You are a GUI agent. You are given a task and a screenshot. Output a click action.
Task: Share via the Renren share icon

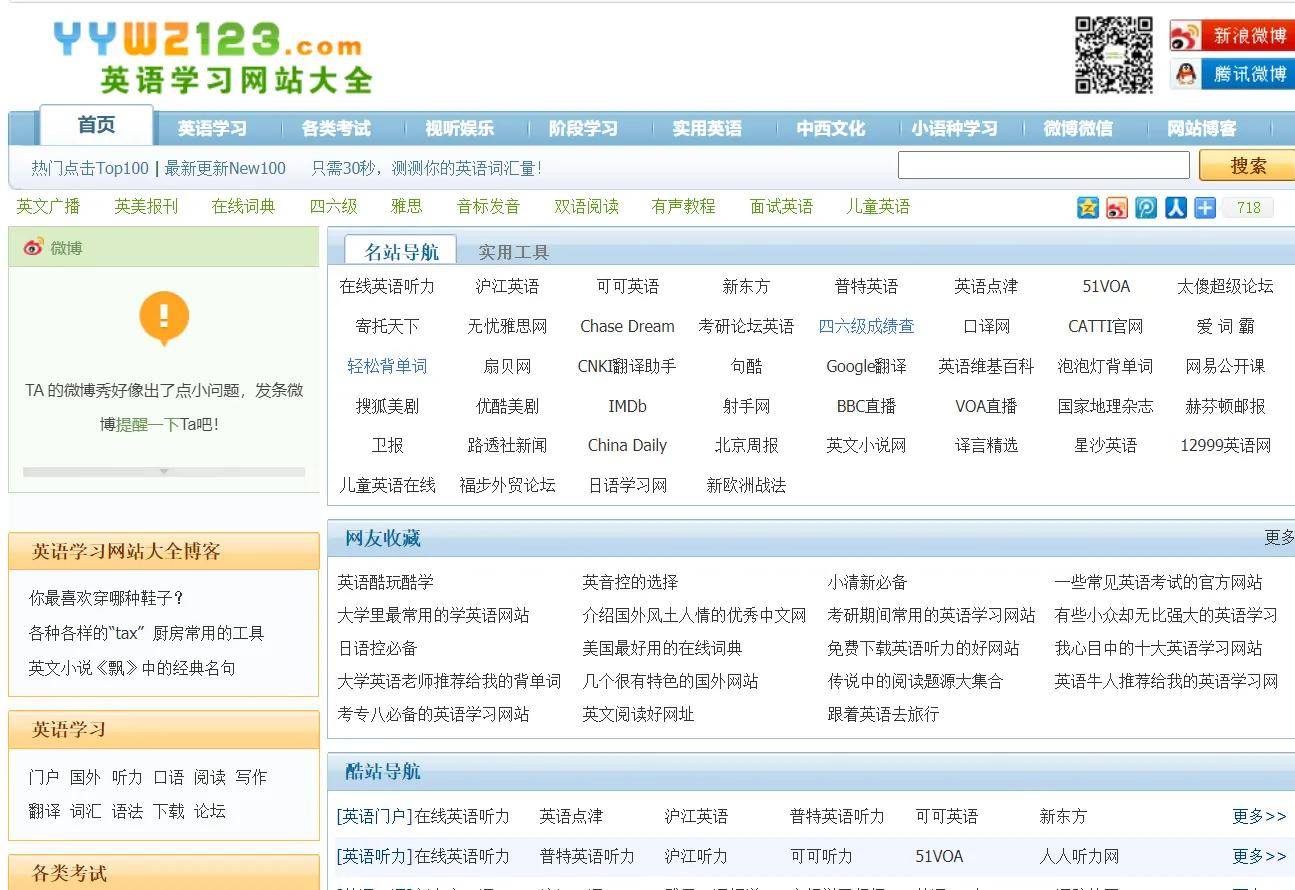pyautogui.click(x=1176, y=207)
